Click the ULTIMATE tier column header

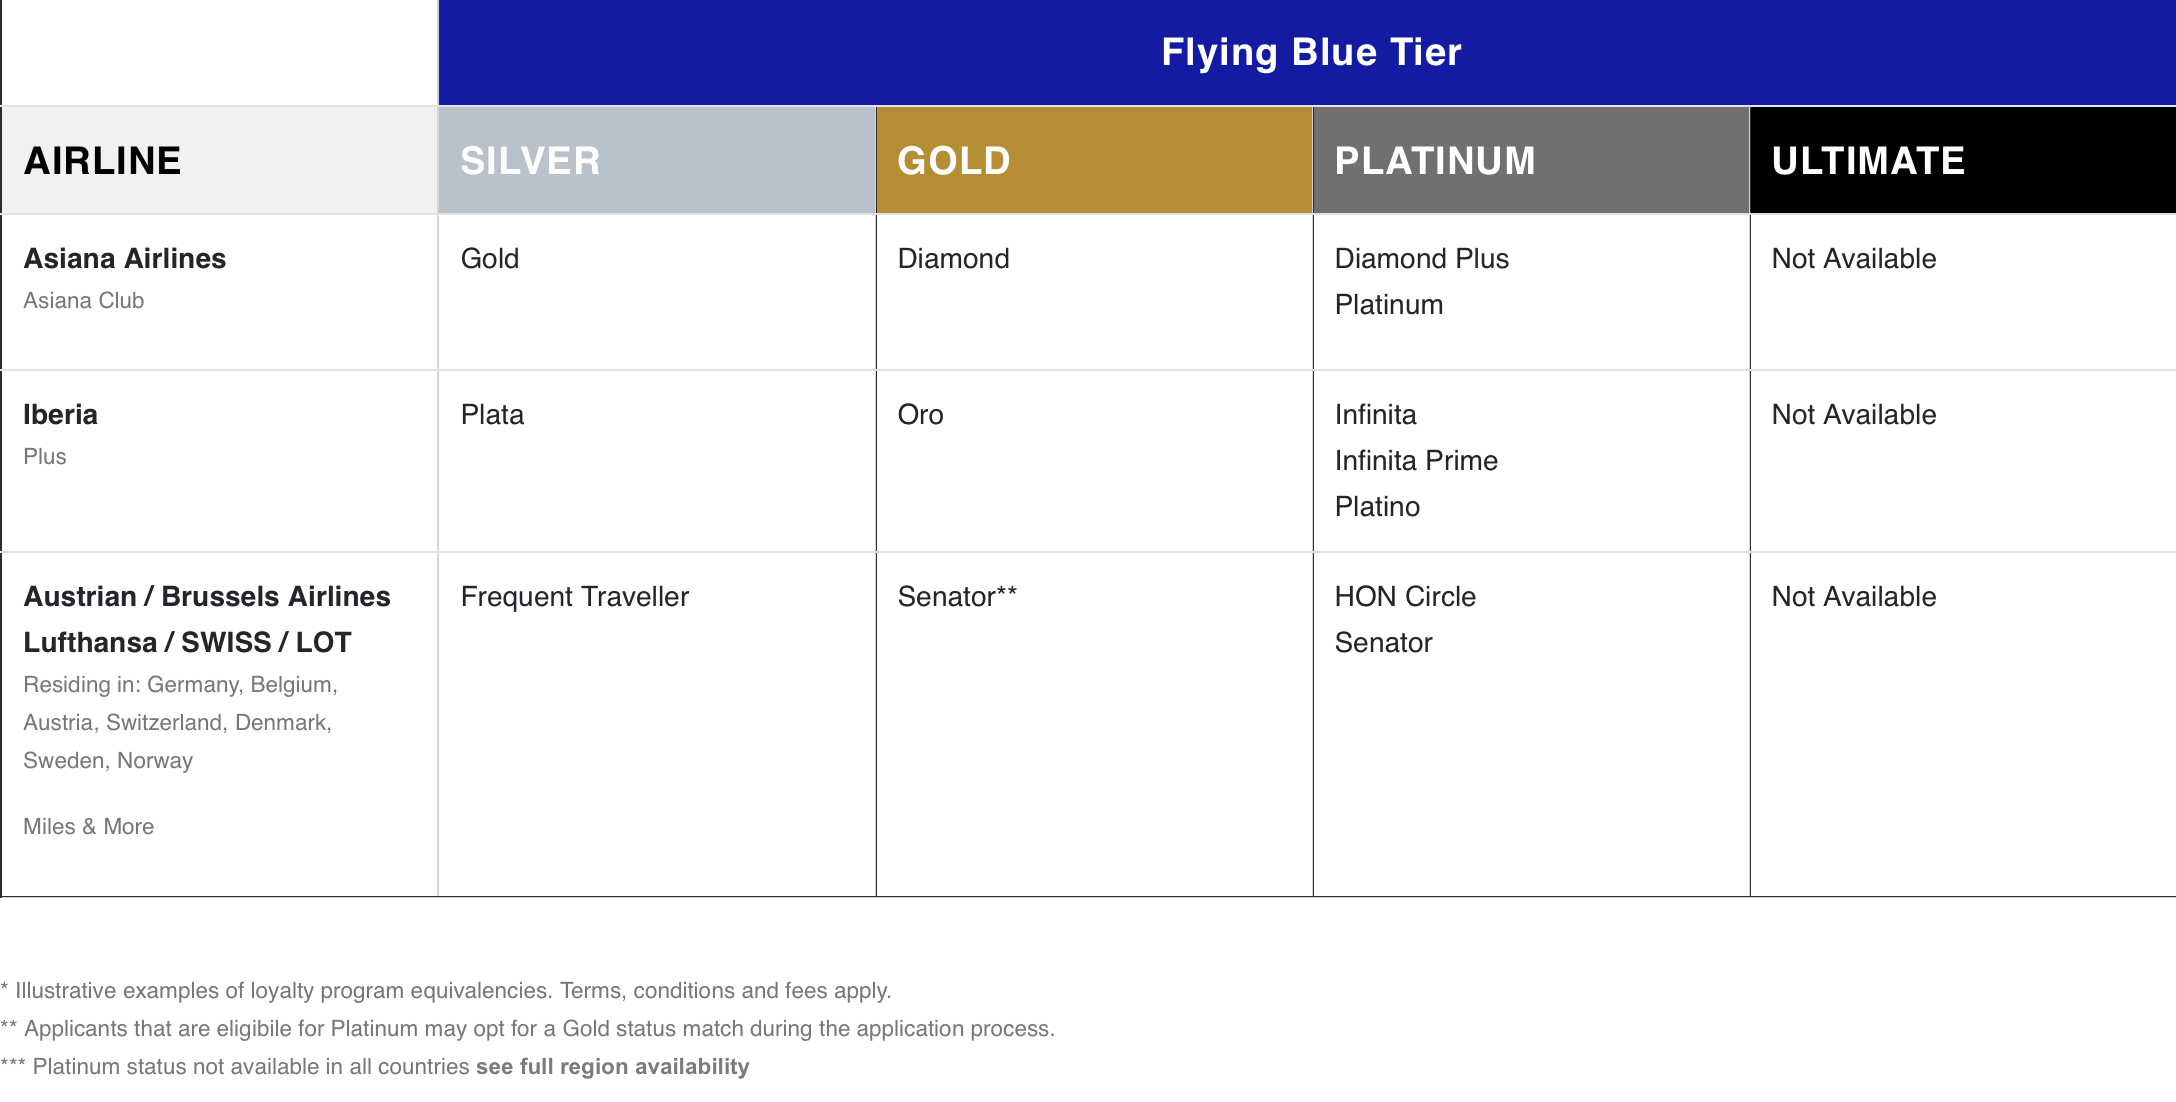click(1867, 161)
